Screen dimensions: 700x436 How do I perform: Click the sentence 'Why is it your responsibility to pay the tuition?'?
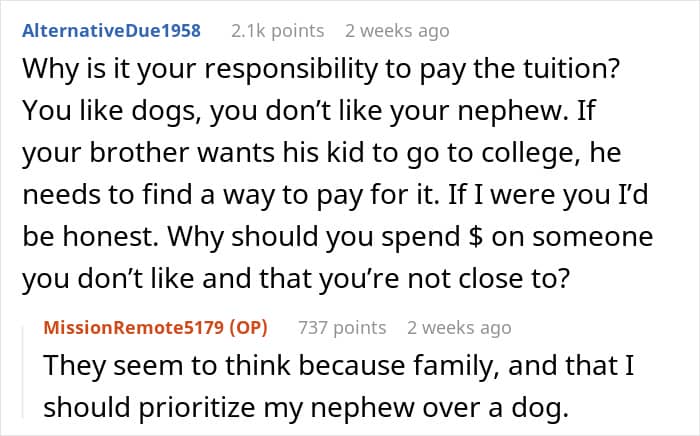tap(321, 69)
